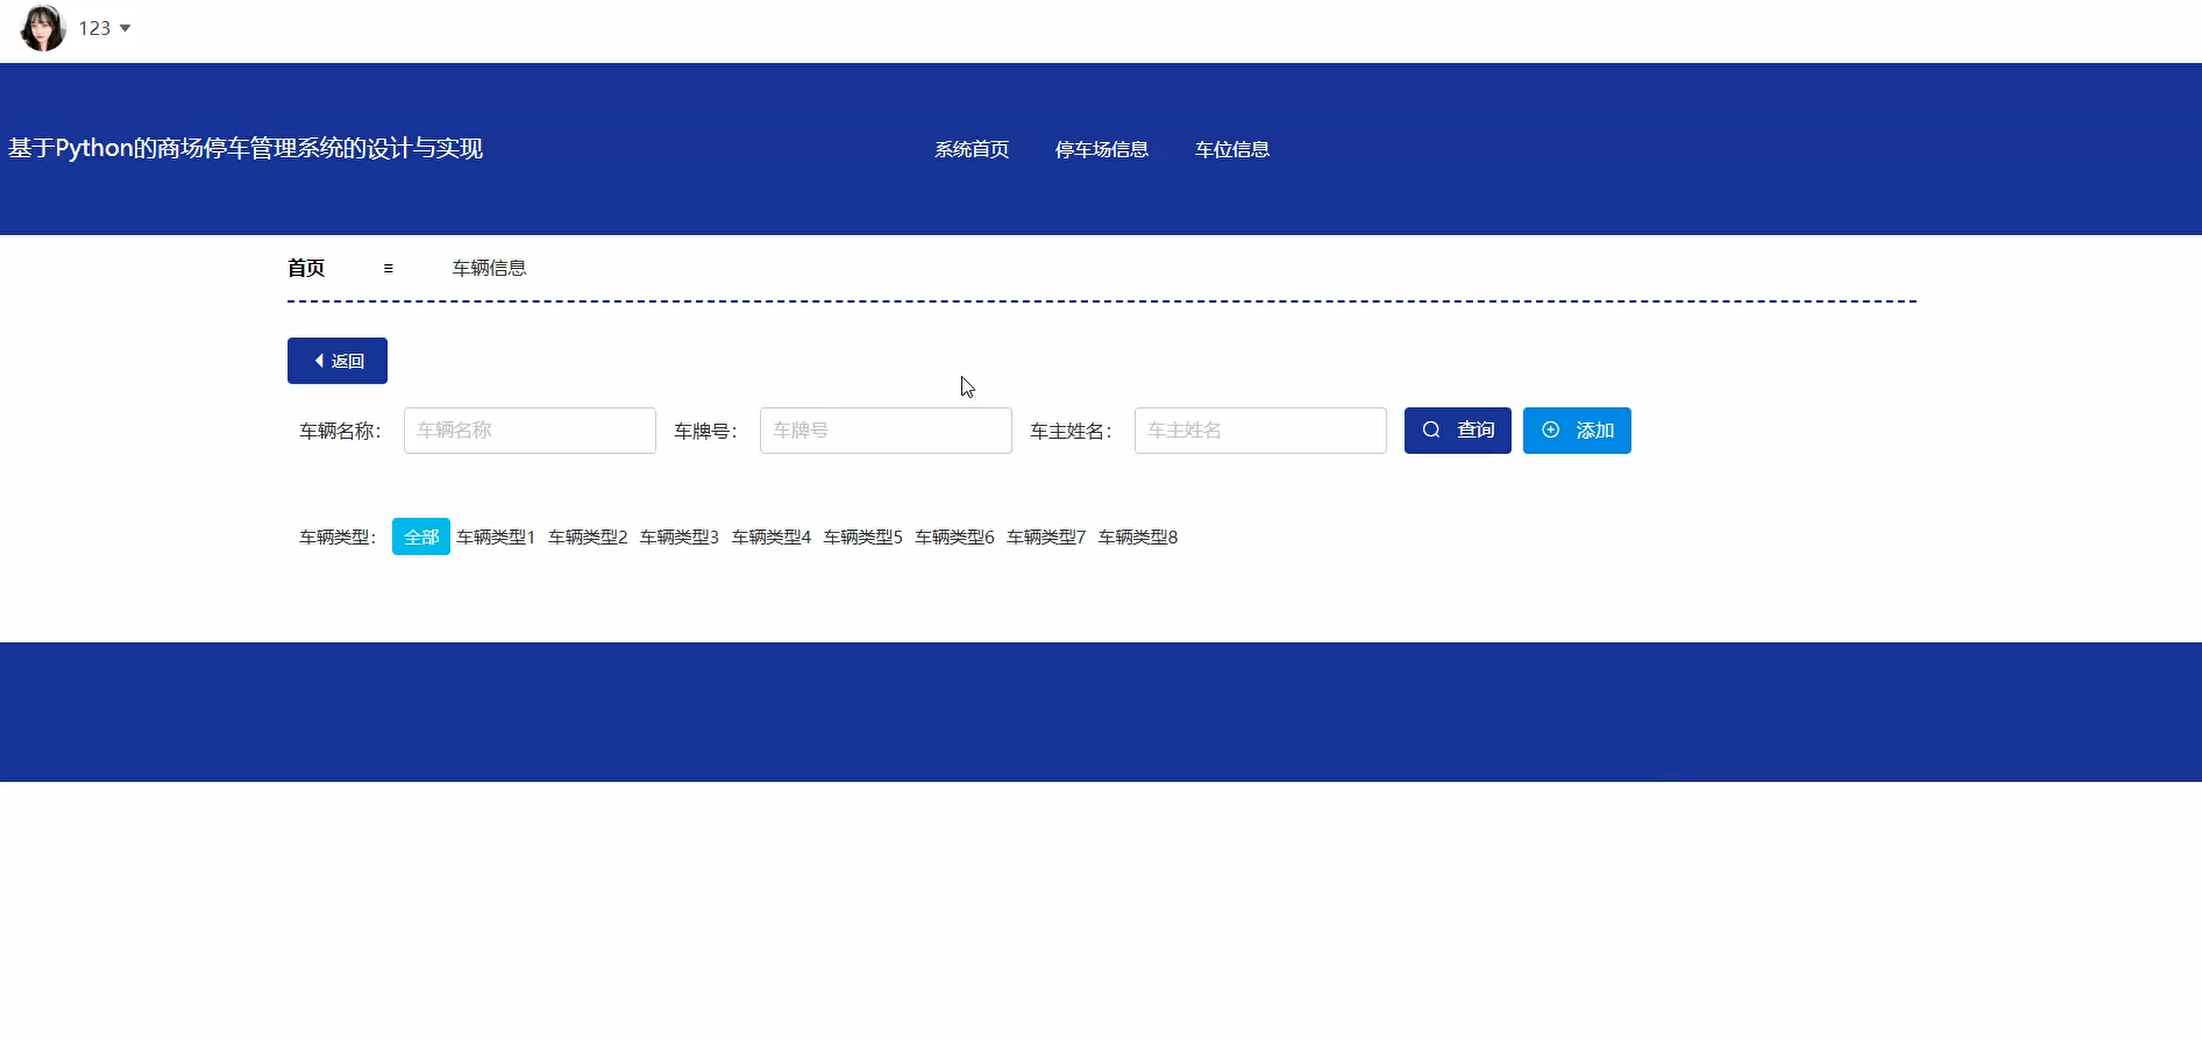Filter by 车辆类型5
2202x1039 pixels.
(x=863, y=537)
